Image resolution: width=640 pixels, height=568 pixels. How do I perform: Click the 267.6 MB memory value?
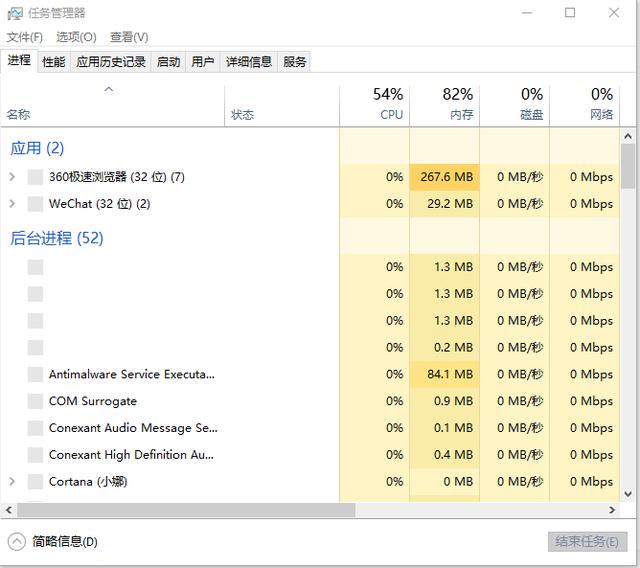(447, 177)
